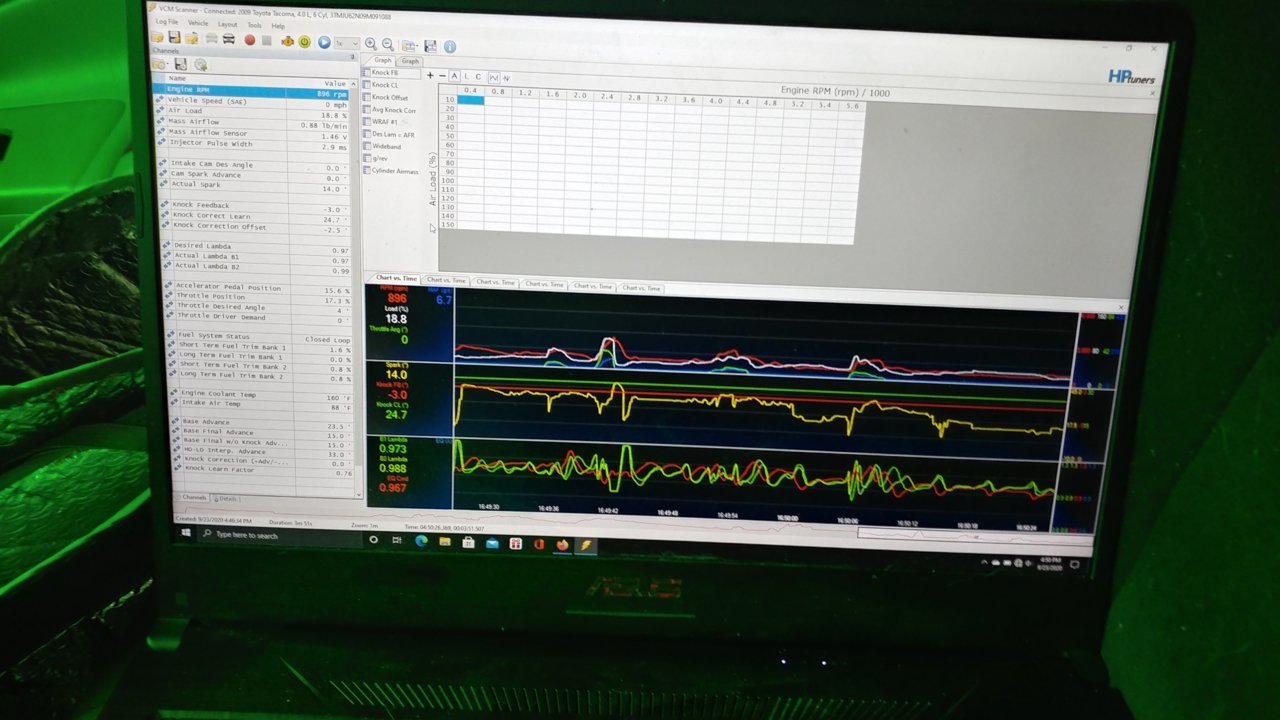This screenshot has width=1280, height=720.
Task: Open Firefox from the taskbar
Action: 563,545
